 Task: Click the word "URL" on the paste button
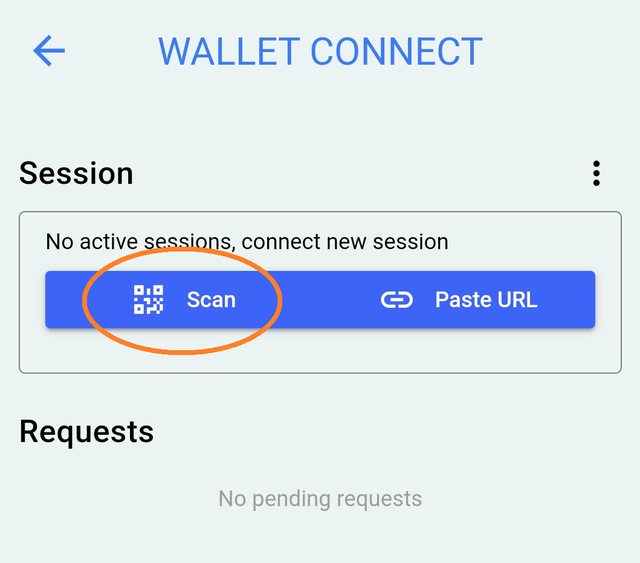tap(516, 299)
